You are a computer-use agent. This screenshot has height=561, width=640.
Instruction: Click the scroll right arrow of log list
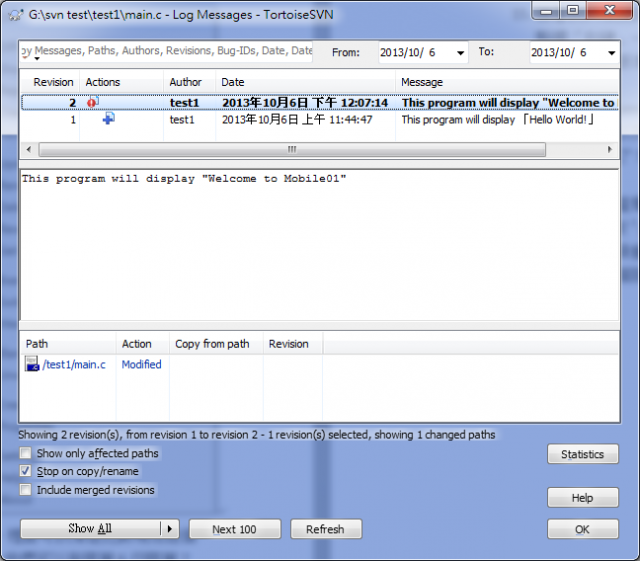(610, 149)
